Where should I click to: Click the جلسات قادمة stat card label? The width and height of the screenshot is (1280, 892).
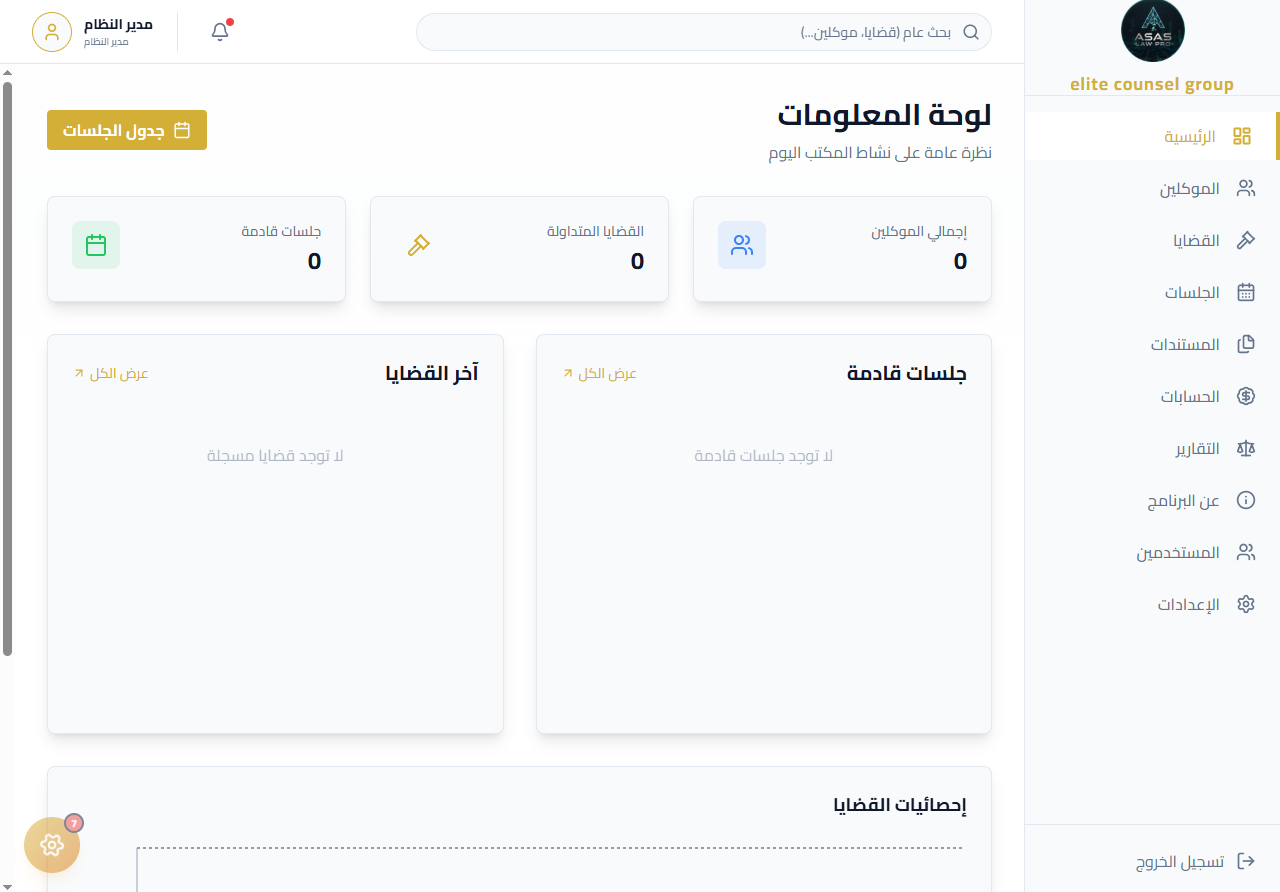(281, 231)
